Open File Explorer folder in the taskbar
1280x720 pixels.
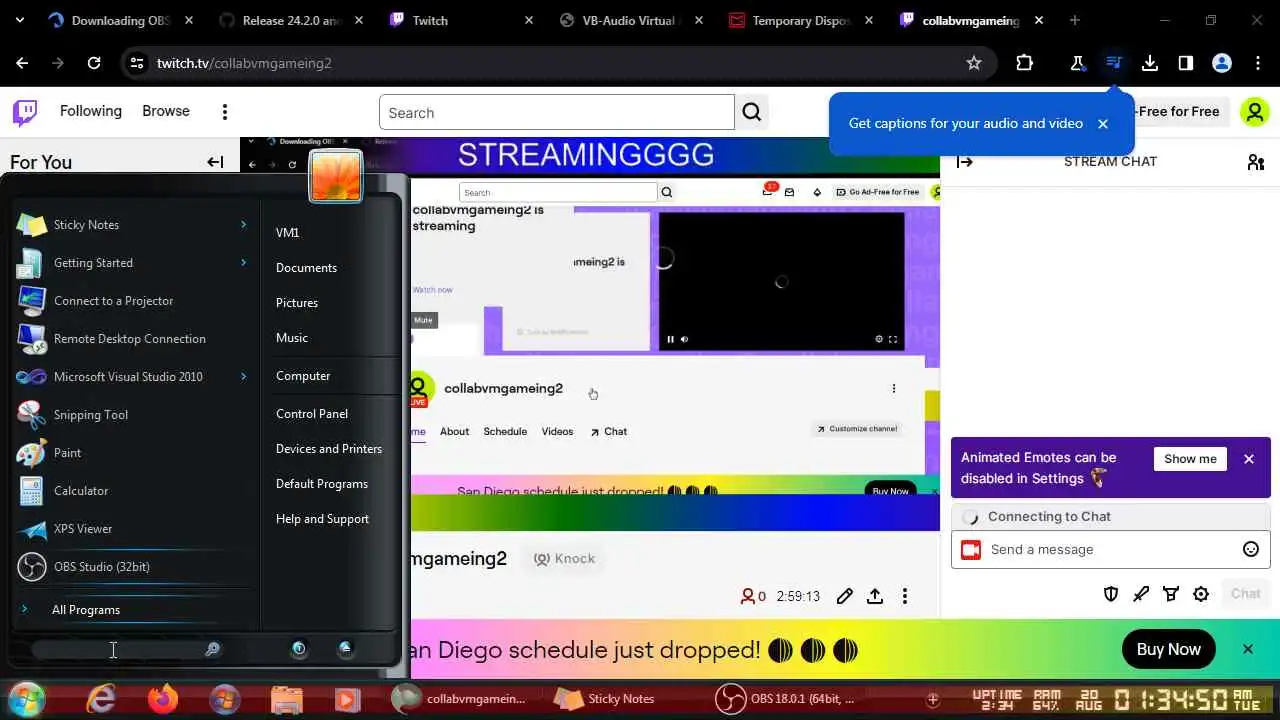tap(286, 699)
